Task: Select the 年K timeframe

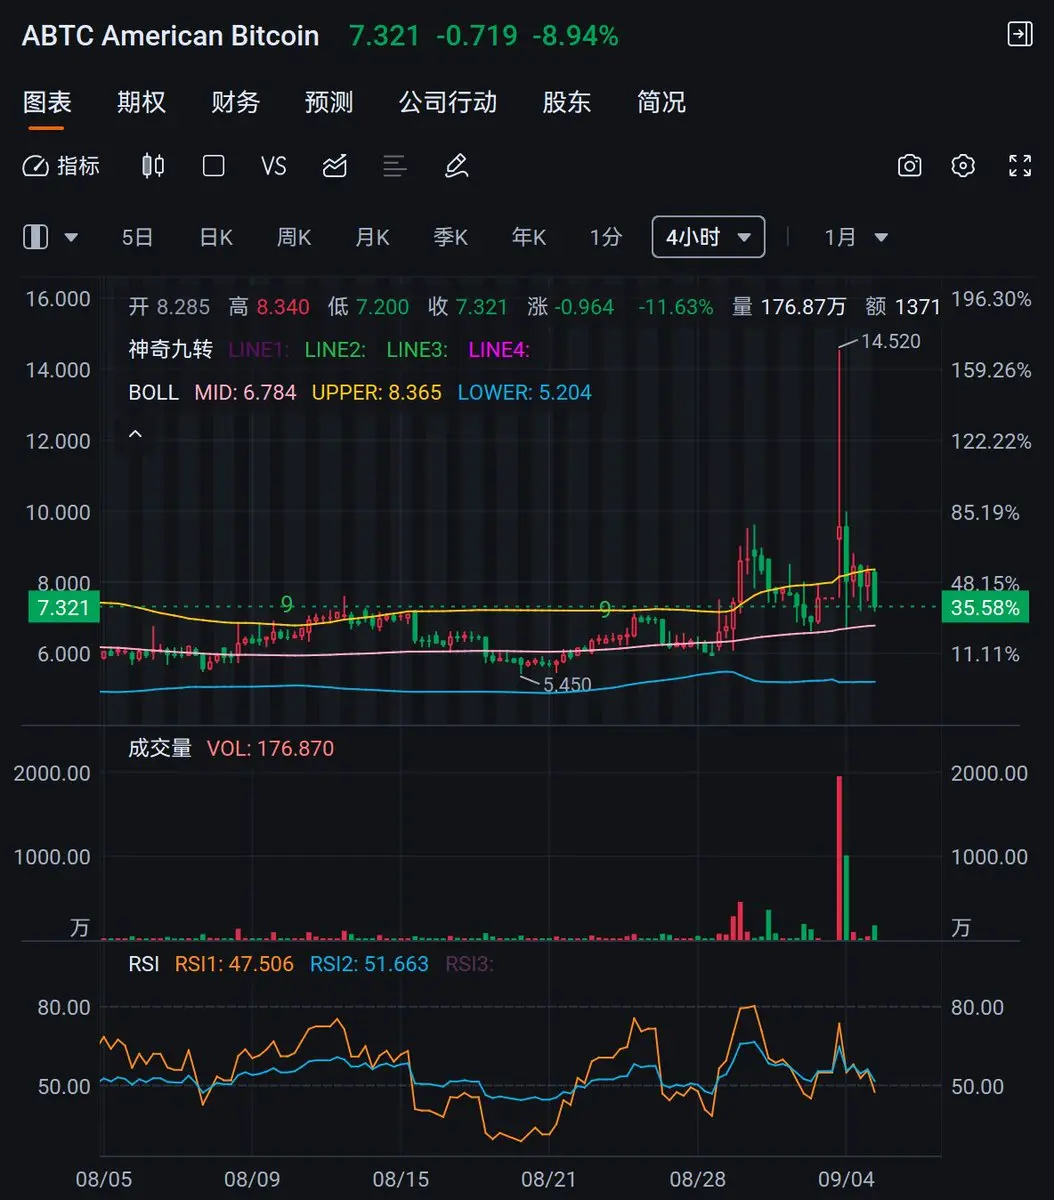Action: click(529, 237)
